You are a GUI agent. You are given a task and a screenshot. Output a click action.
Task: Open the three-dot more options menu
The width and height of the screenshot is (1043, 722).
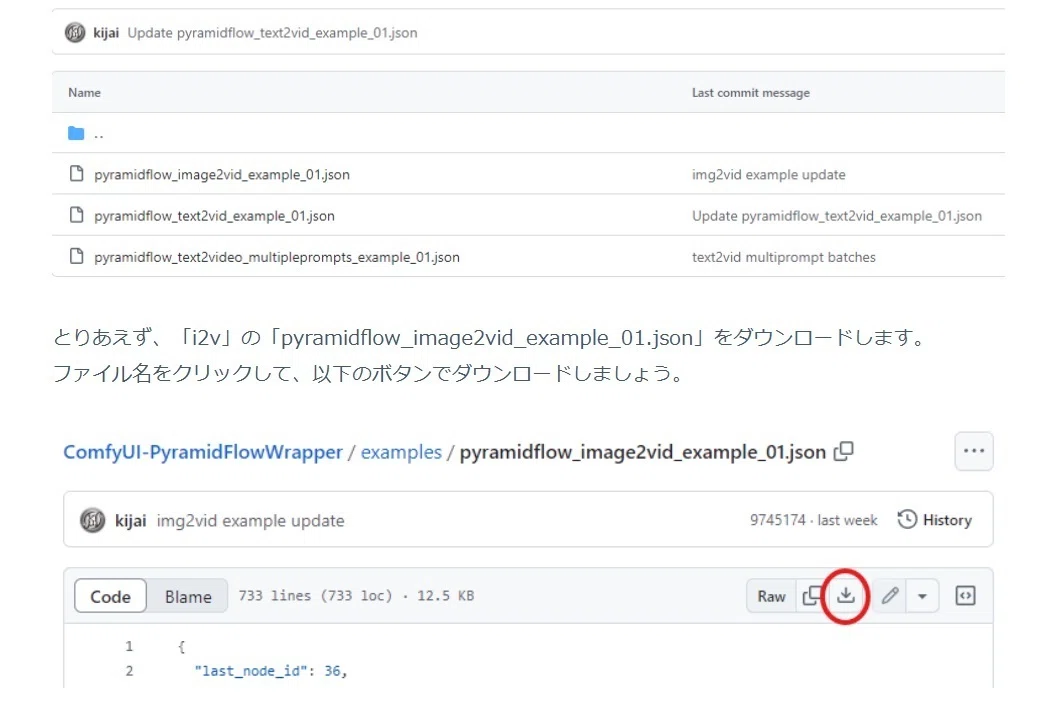pyautogui.click(x=974, y=451)
